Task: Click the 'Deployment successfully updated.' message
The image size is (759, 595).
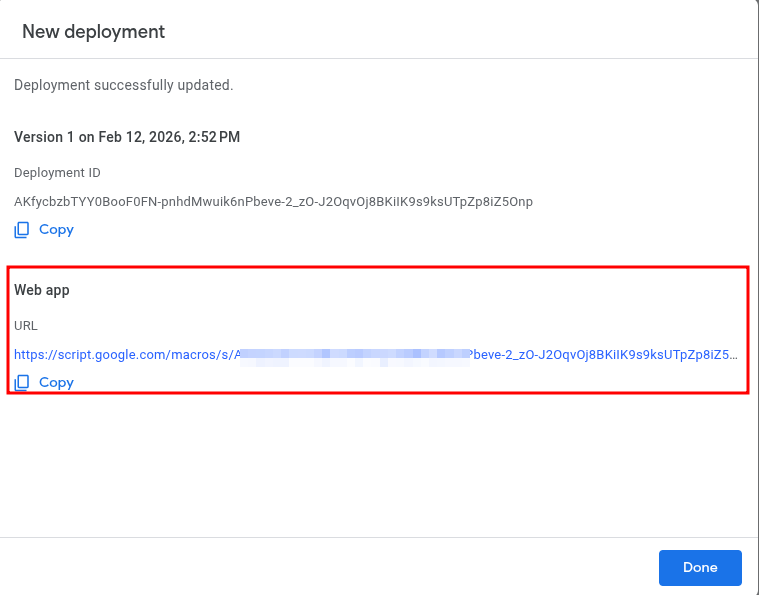Action: (x=124, y=86)
